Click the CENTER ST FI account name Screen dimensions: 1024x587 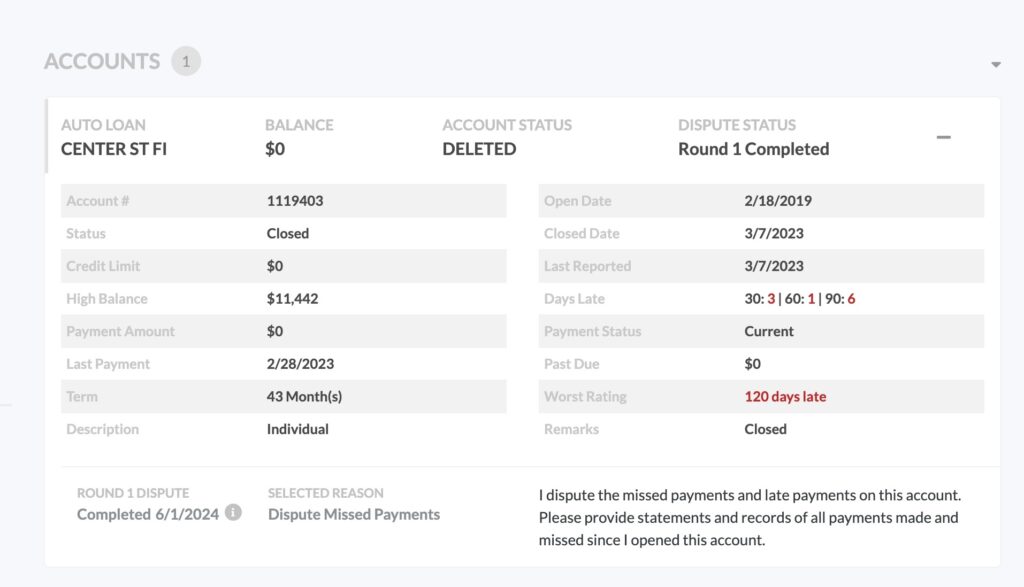click(114, 149)
